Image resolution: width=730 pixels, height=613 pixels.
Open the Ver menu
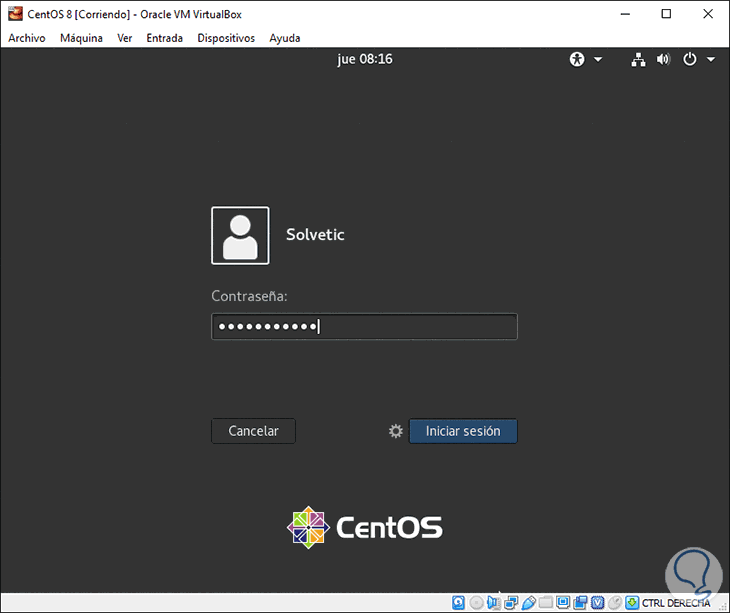[124, 38]
